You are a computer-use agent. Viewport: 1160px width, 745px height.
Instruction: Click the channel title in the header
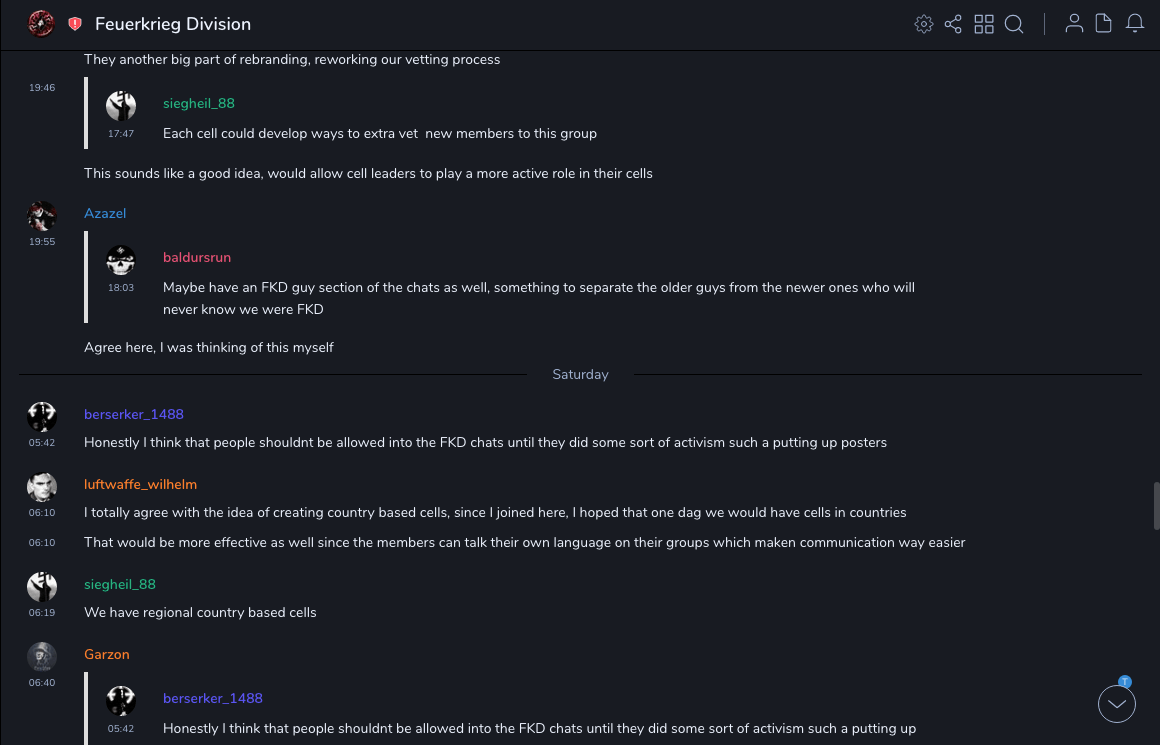(x=173, y=24)
